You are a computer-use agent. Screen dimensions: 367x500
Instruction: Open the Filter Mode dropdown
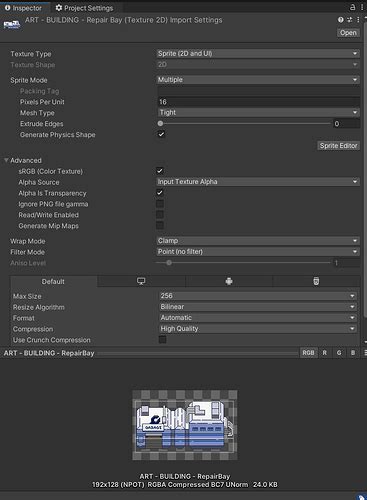click(258, 252)
